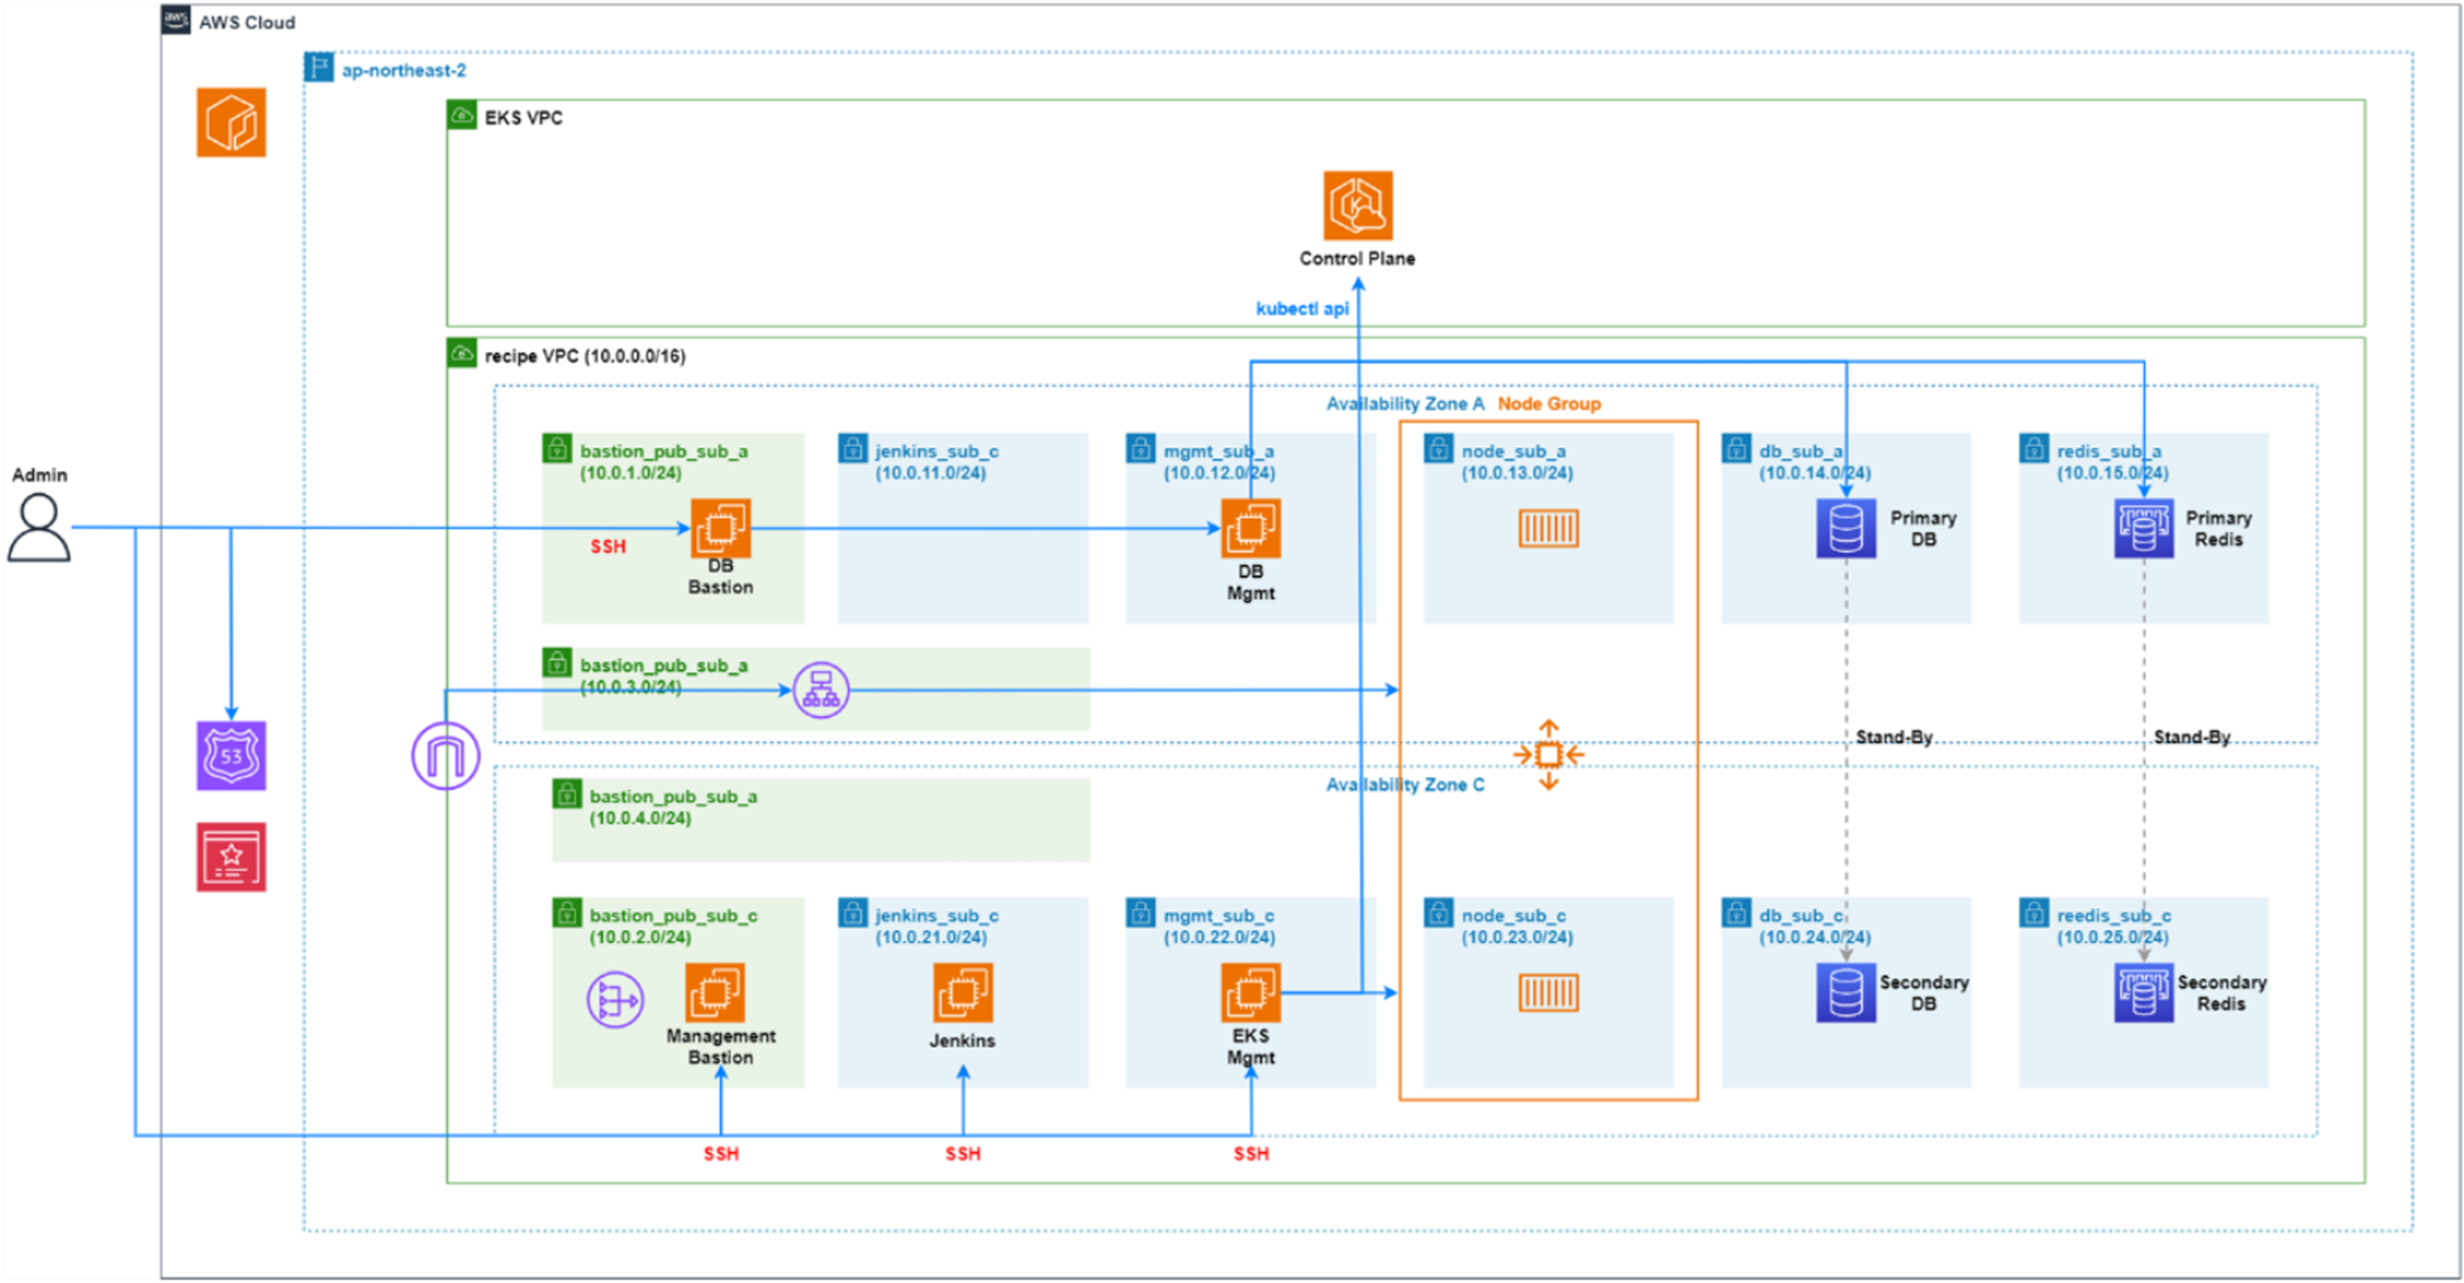Click the red Certificate Manager icon
This screenshot has height=1283, width=2464.
point(231,857)
